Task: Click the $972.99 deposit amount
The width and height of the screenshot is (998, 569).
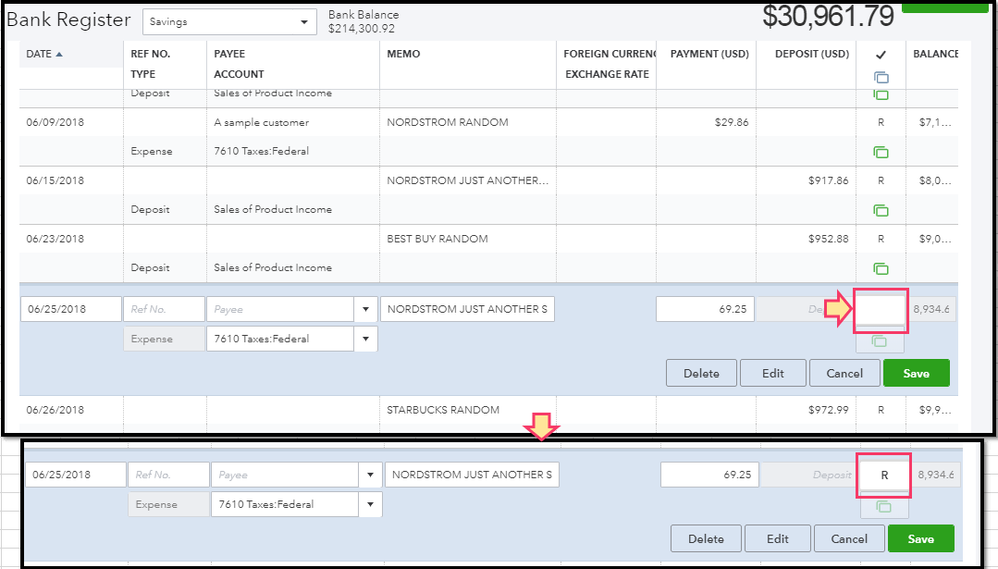Action: pyautogui.click(x=828, y=411)
